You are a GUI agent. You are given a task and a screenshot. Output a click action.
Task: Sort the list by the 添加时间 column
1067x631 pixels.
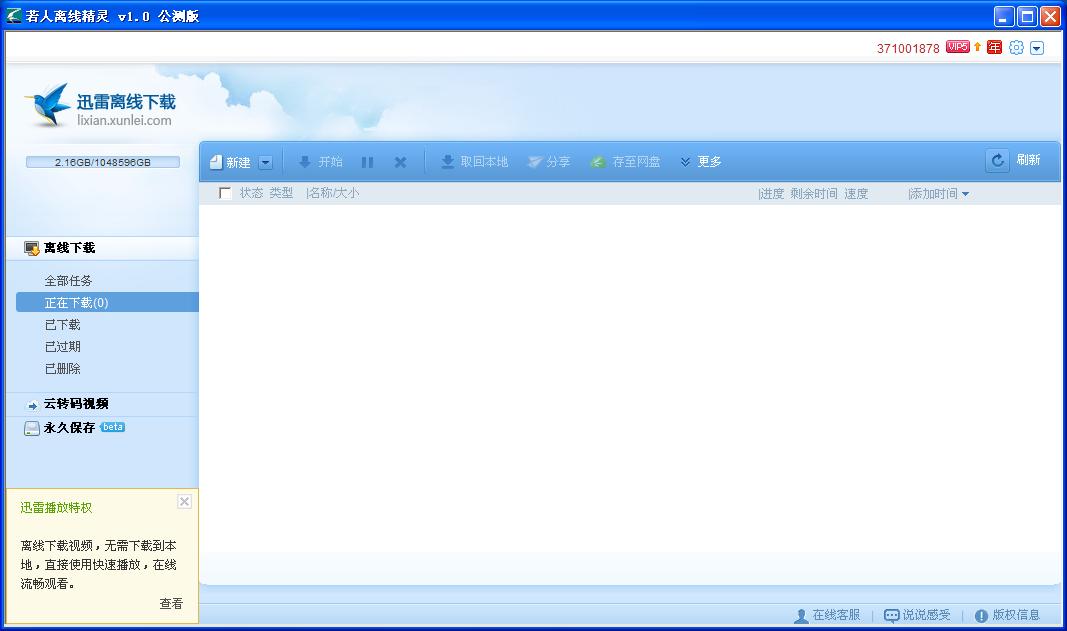pyautogui.click(x=939, y=194)
